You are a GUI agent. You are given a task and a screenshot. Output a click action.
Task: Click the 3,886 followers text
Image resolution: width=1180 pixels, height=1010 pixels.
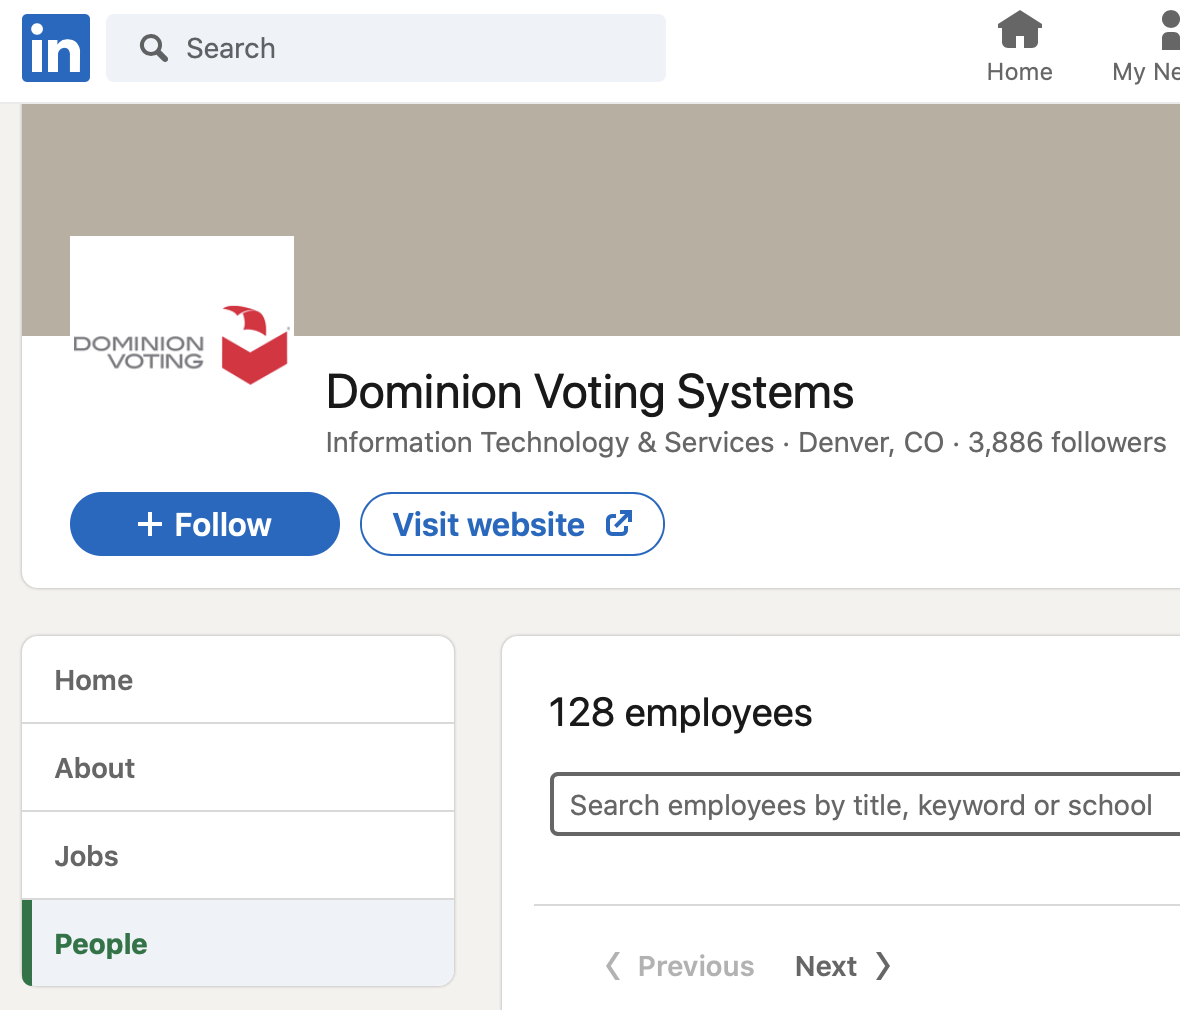tap(1066, 443)
